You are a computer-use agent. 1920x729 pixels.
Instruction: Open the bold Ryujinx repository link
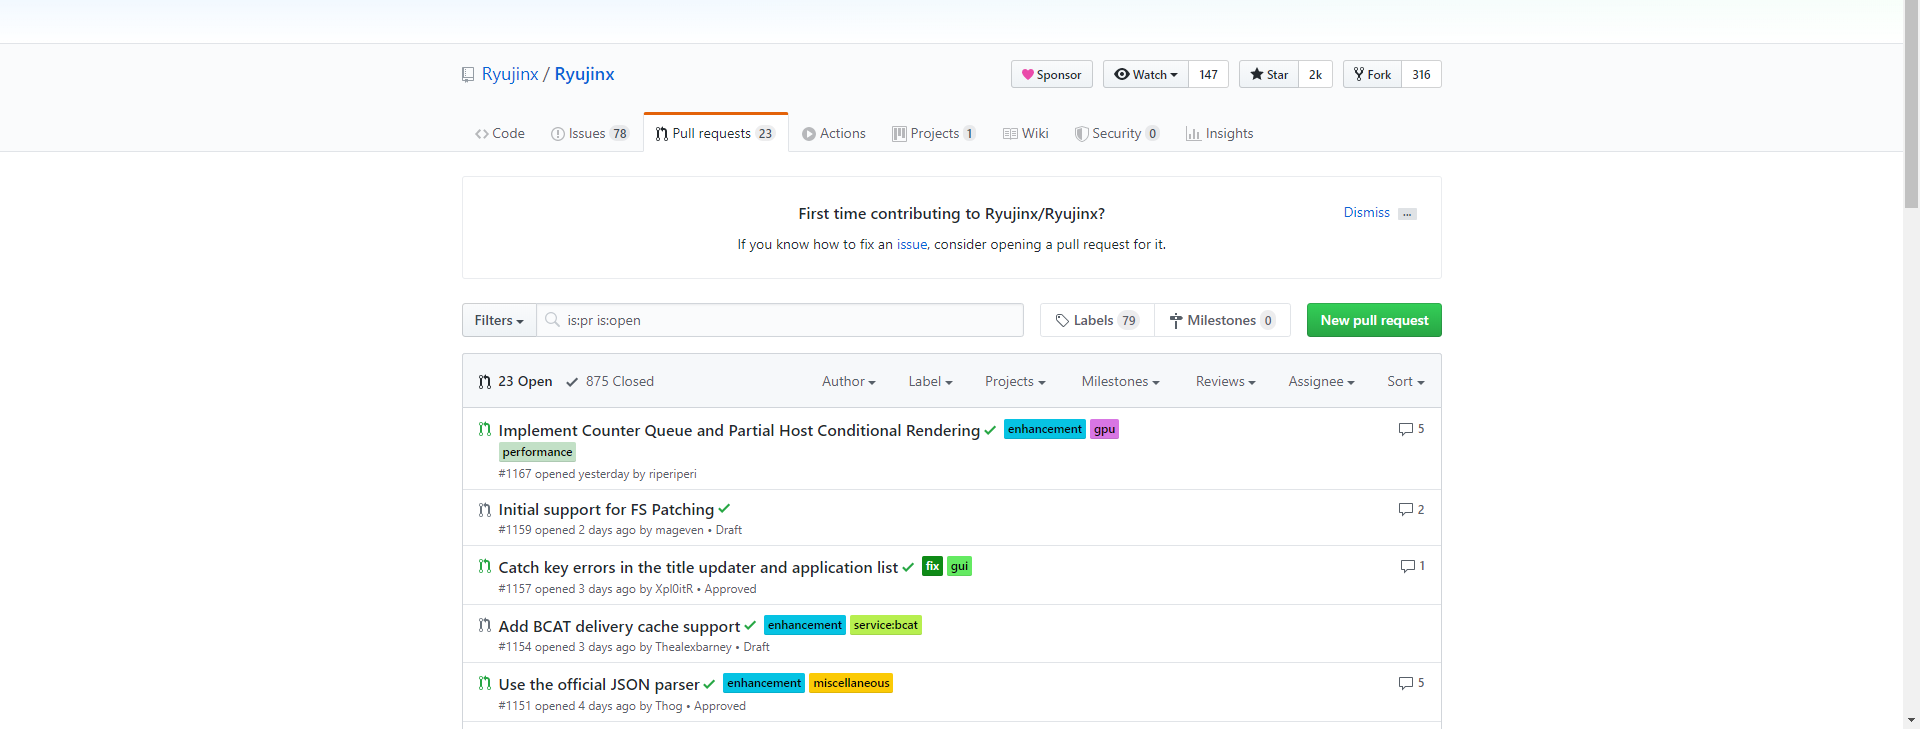click(584, 74)
